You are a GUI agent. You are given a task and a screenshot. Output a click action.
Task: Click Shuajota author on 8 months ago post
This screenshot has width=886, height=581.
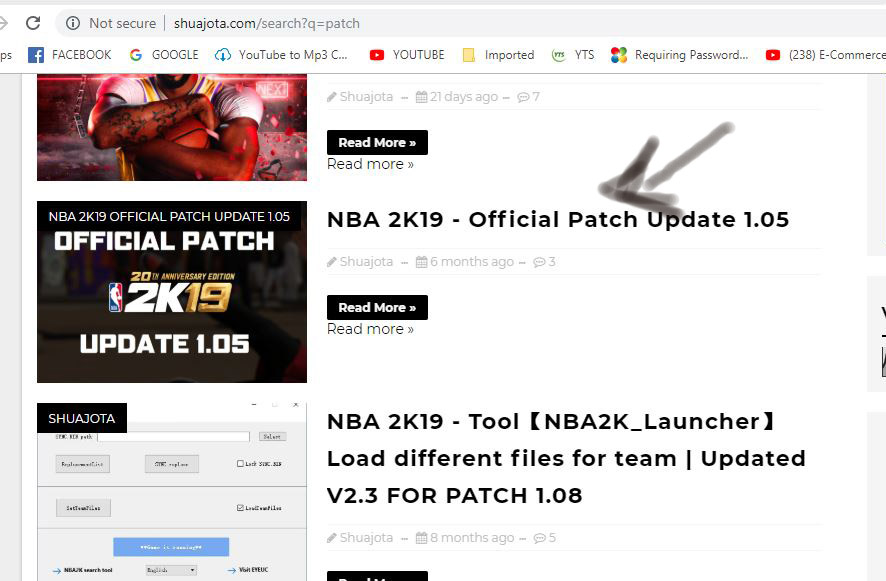366,537
